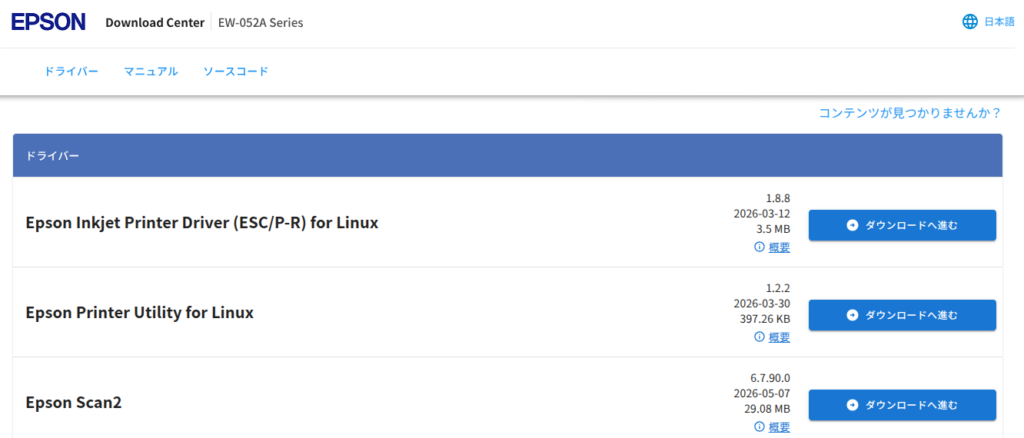
Task: Click the globe language icon
Action: coord(970,22)
